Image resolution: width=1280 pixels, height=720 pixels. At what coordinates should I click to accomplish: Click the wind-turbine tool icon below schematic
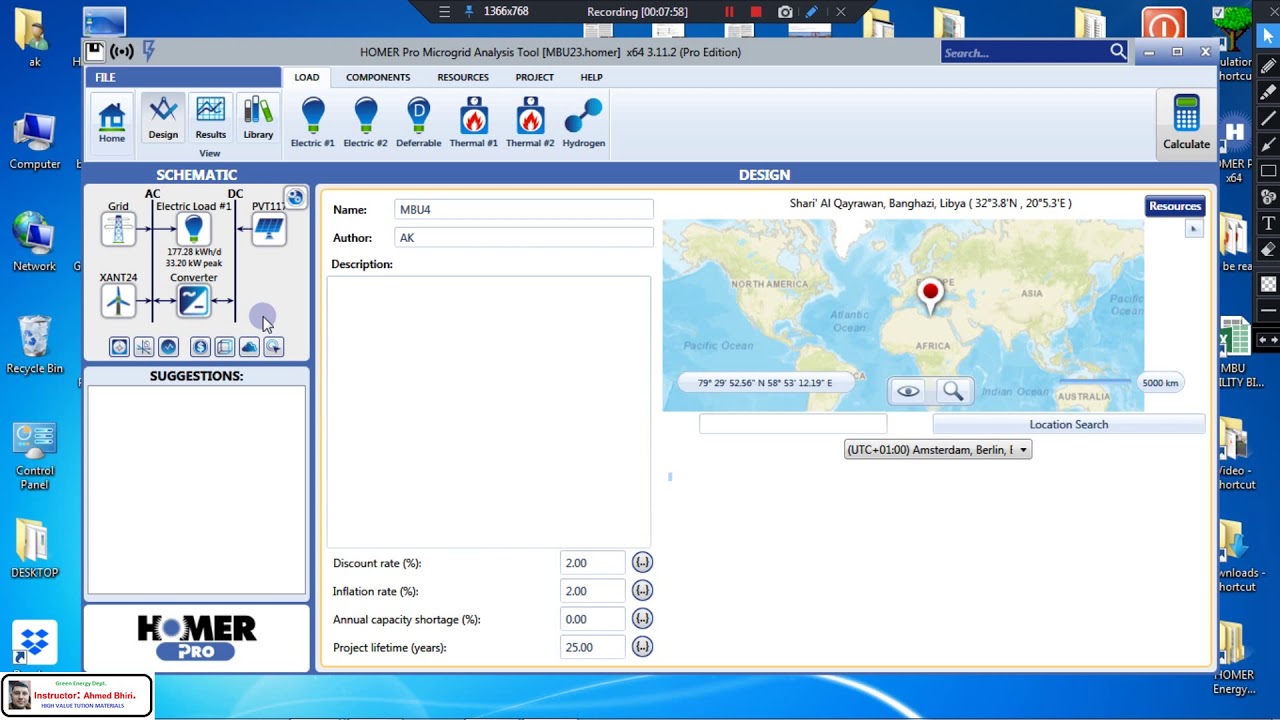144,347
